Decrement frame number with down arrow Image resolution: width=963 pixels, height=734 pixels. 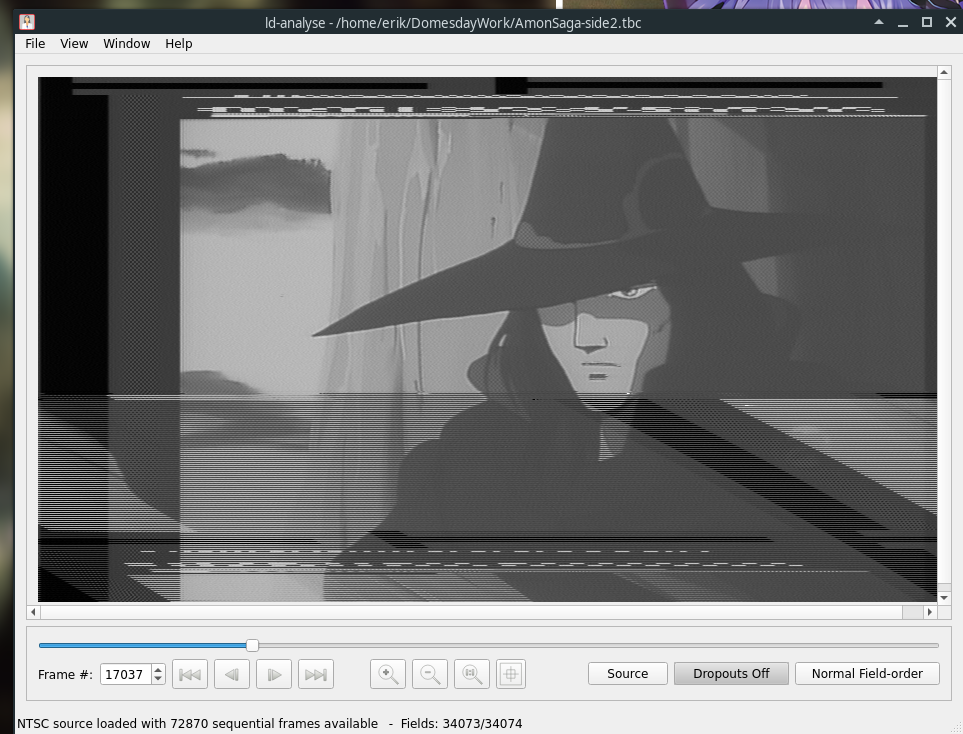(x=158, y=679)
